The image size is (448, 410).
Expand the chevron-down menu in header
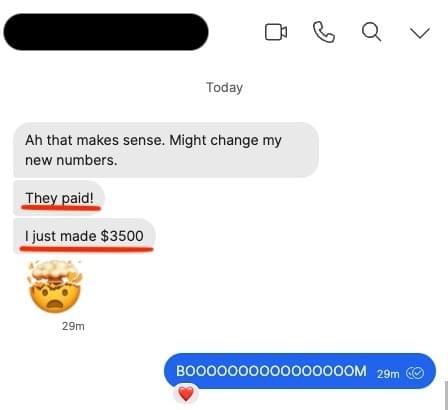[x=420, y=33]
